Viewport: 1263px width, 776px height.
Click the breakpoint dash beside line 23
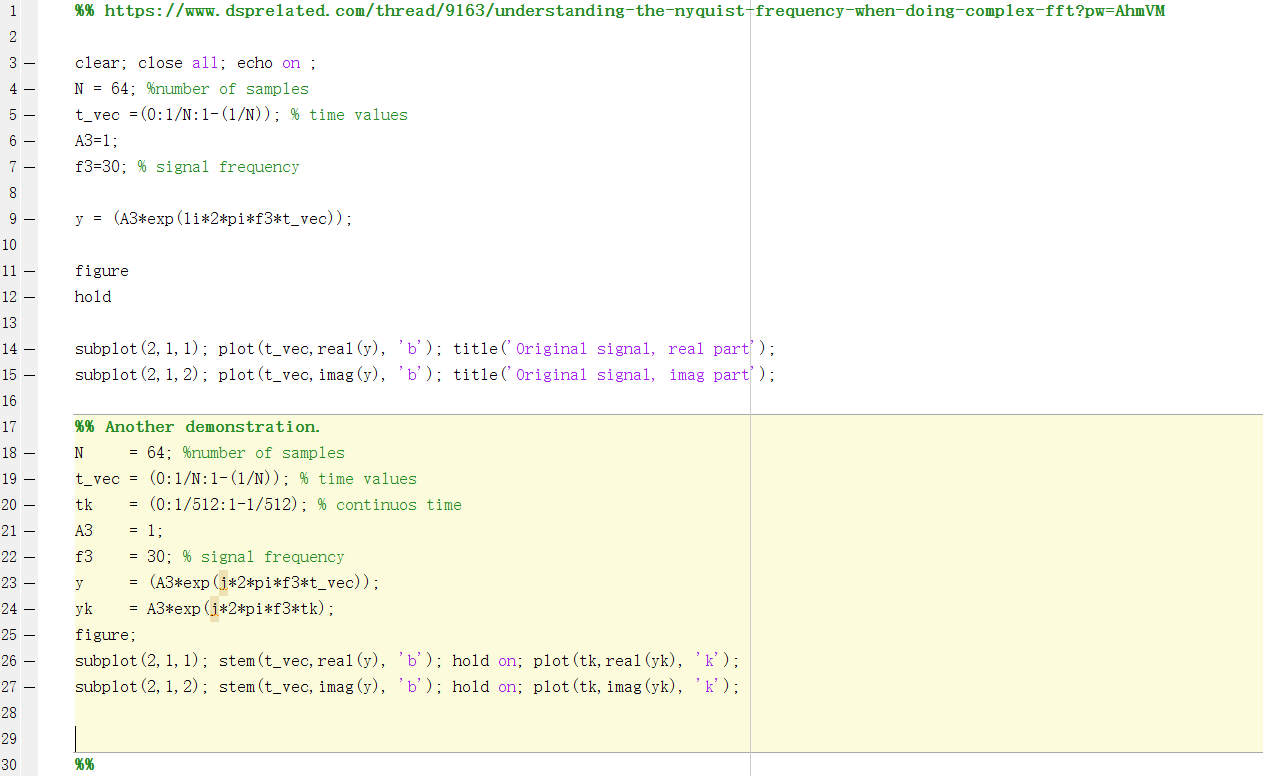(28, 582)
